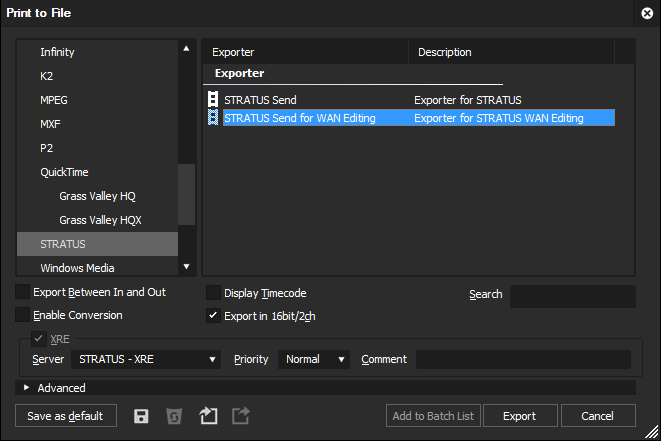Enable Export Between In and Out
662x441 pixels.
[x=23, y=293]
